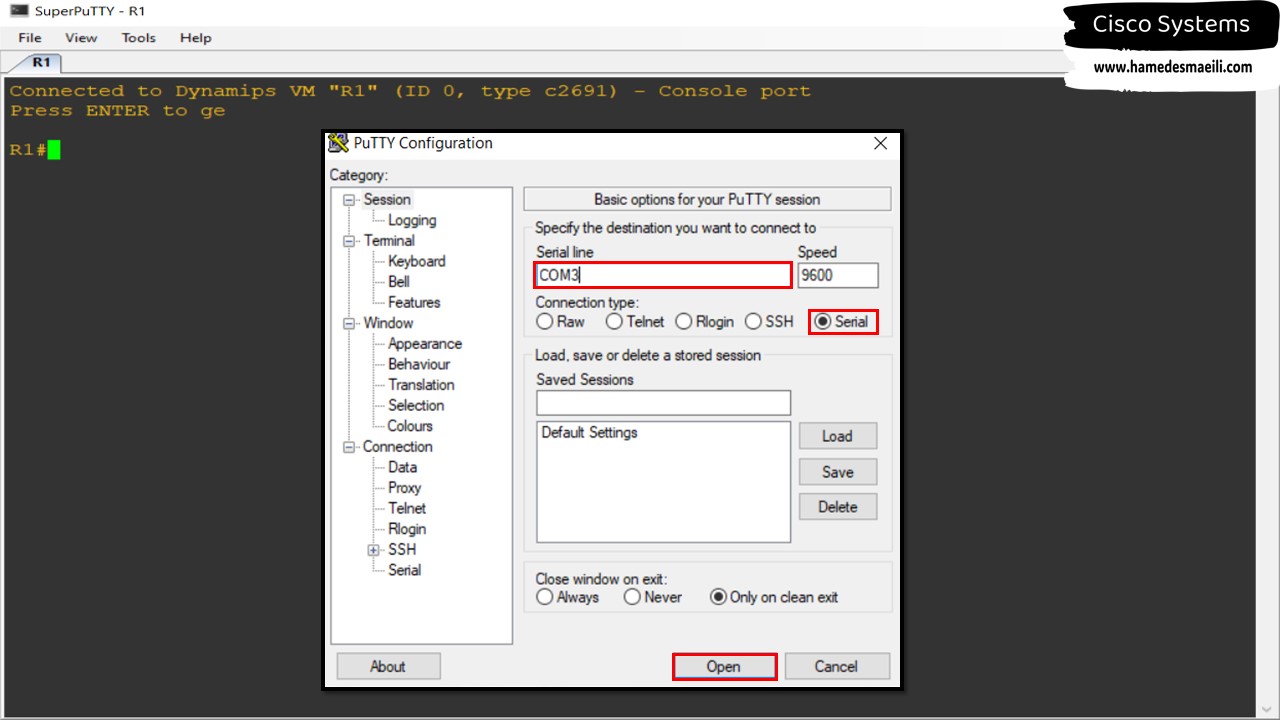Screen dimensions: 1280x720
Task: Click the Serial line input field
Action: tap(663, 275)
